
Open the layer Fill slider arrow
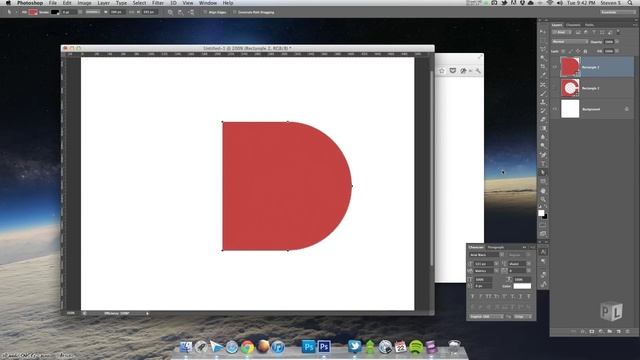pyautogui.click(x=617, y=51)
